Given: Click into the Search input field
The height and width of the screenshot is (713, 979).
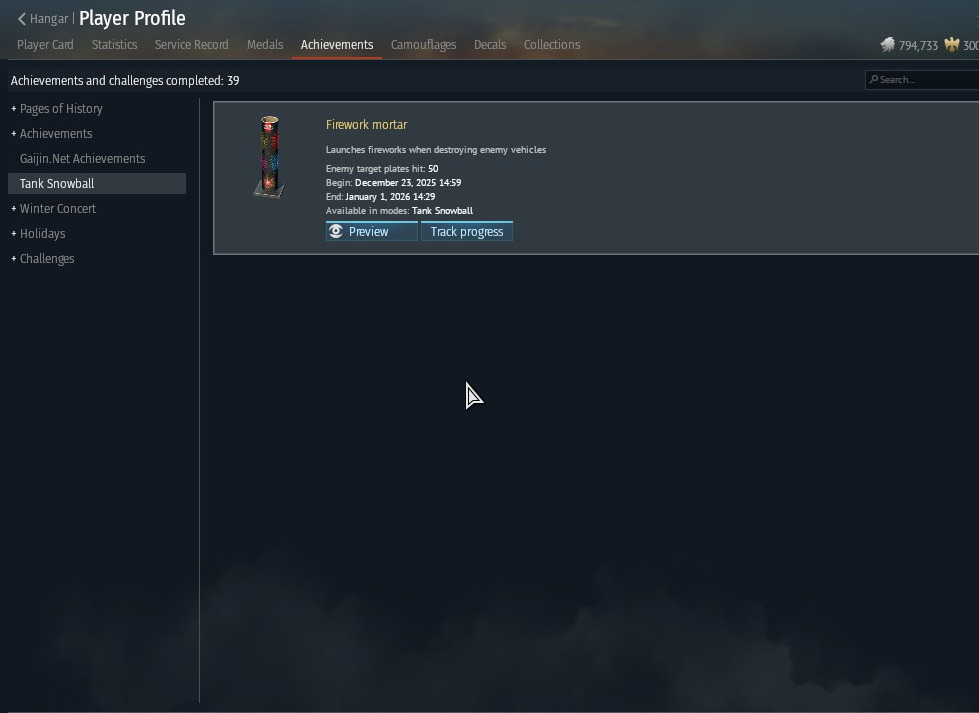Looking at the screenshot, I should click(x=922, y=79).
